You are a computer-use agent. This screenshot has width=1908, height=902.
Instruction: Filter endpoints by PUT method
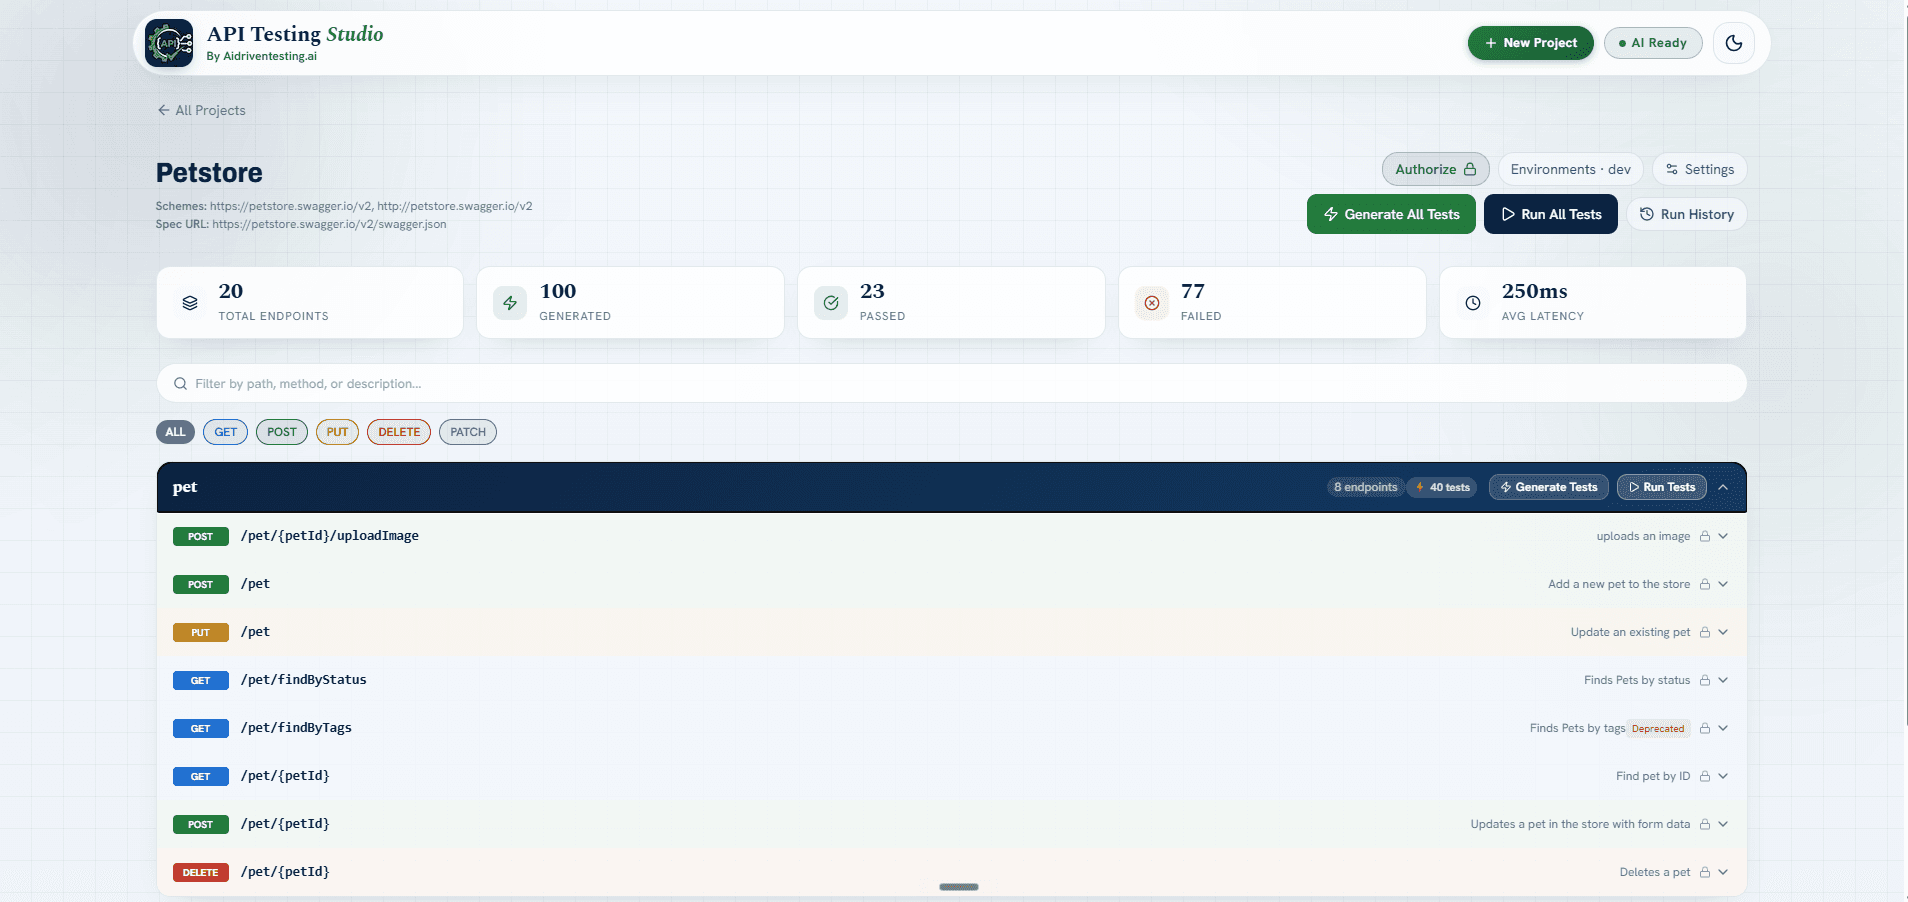point(337,432)
